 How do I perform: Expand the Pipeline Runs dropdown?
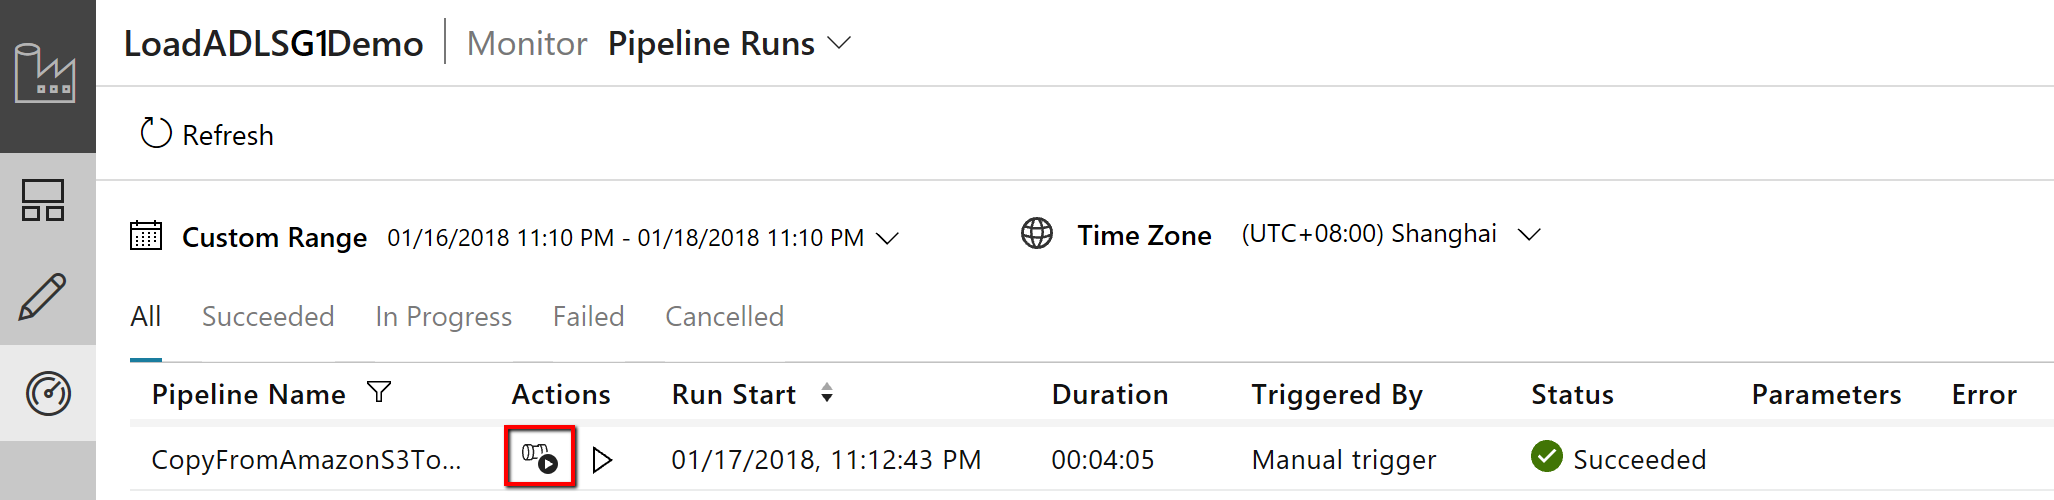(x=840, y=43)
